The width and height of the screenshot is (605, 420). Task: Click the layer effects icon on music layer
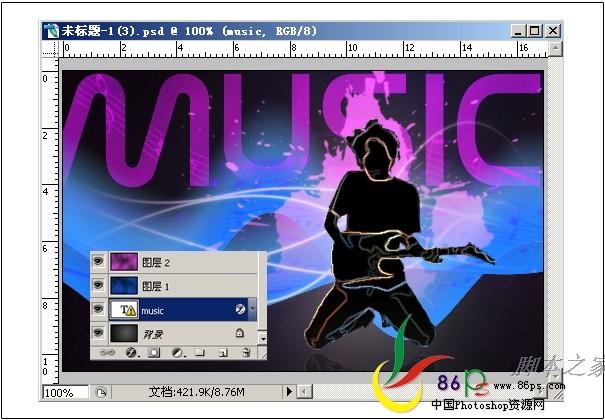pyautogui.click(x=240, y=309)
